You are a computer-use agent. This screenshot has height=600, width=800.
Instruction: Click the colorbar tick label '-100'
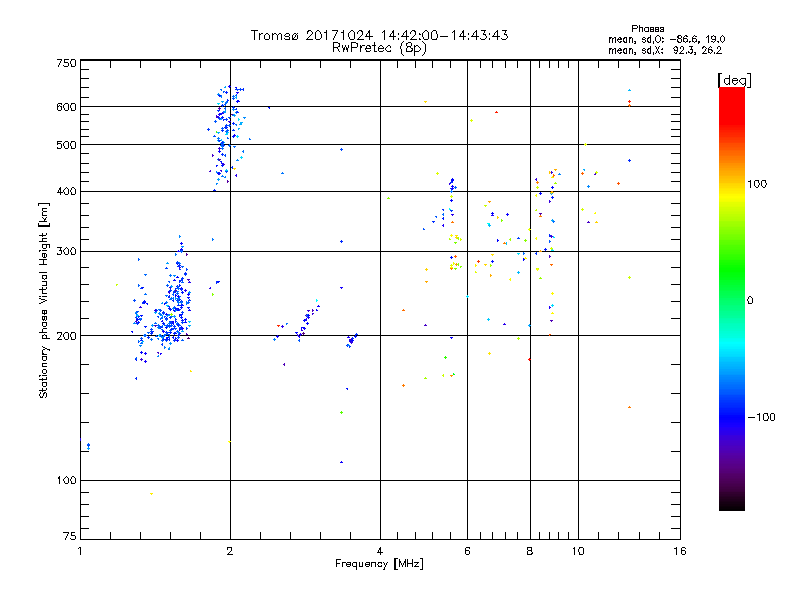coord(762,417)
